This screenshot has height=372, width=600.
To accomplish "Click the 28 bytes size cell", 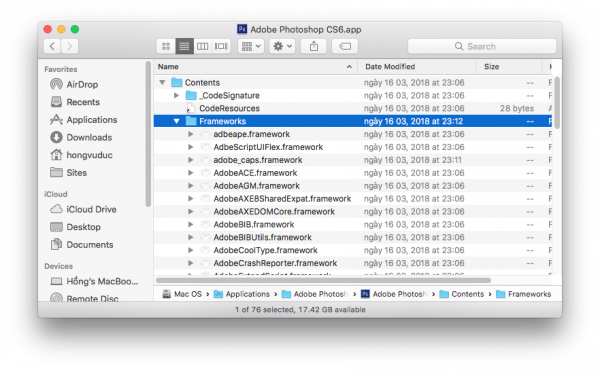I will pos(517,108).
